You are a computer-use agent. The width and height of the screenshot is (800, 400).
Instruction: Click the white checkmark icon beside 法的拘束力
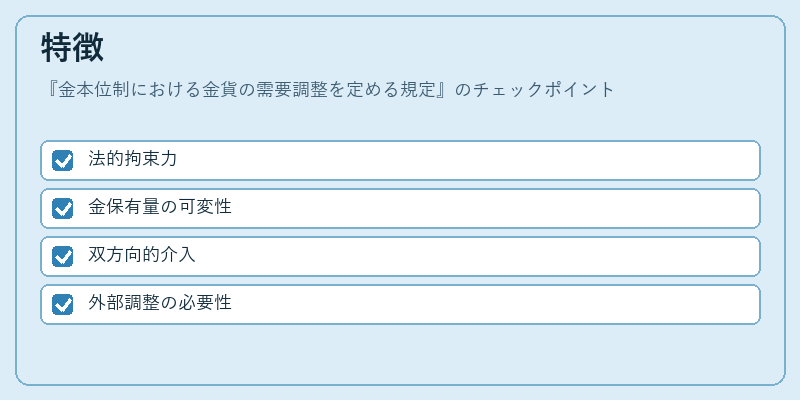click(63, 161)
